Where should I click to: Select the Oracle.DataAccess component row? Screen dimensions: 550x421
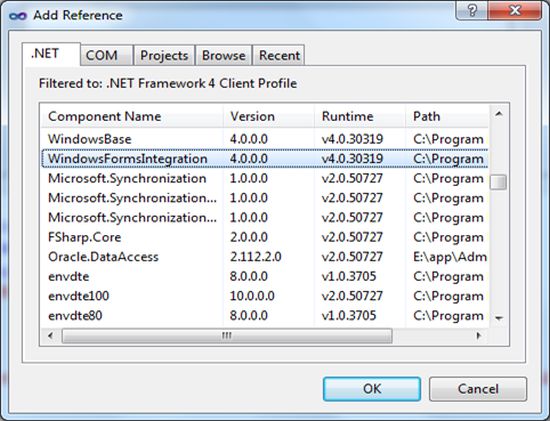tap(264, 257)
